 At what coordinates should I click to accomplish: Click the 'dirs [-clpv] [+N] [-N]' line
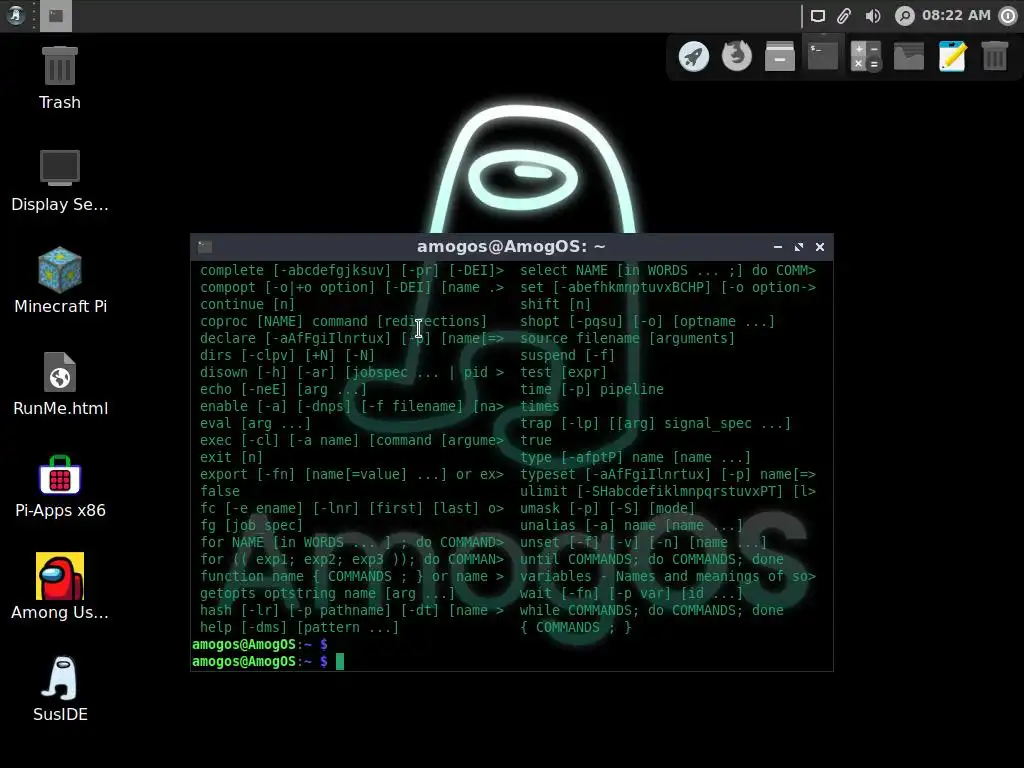coord(287,355)
